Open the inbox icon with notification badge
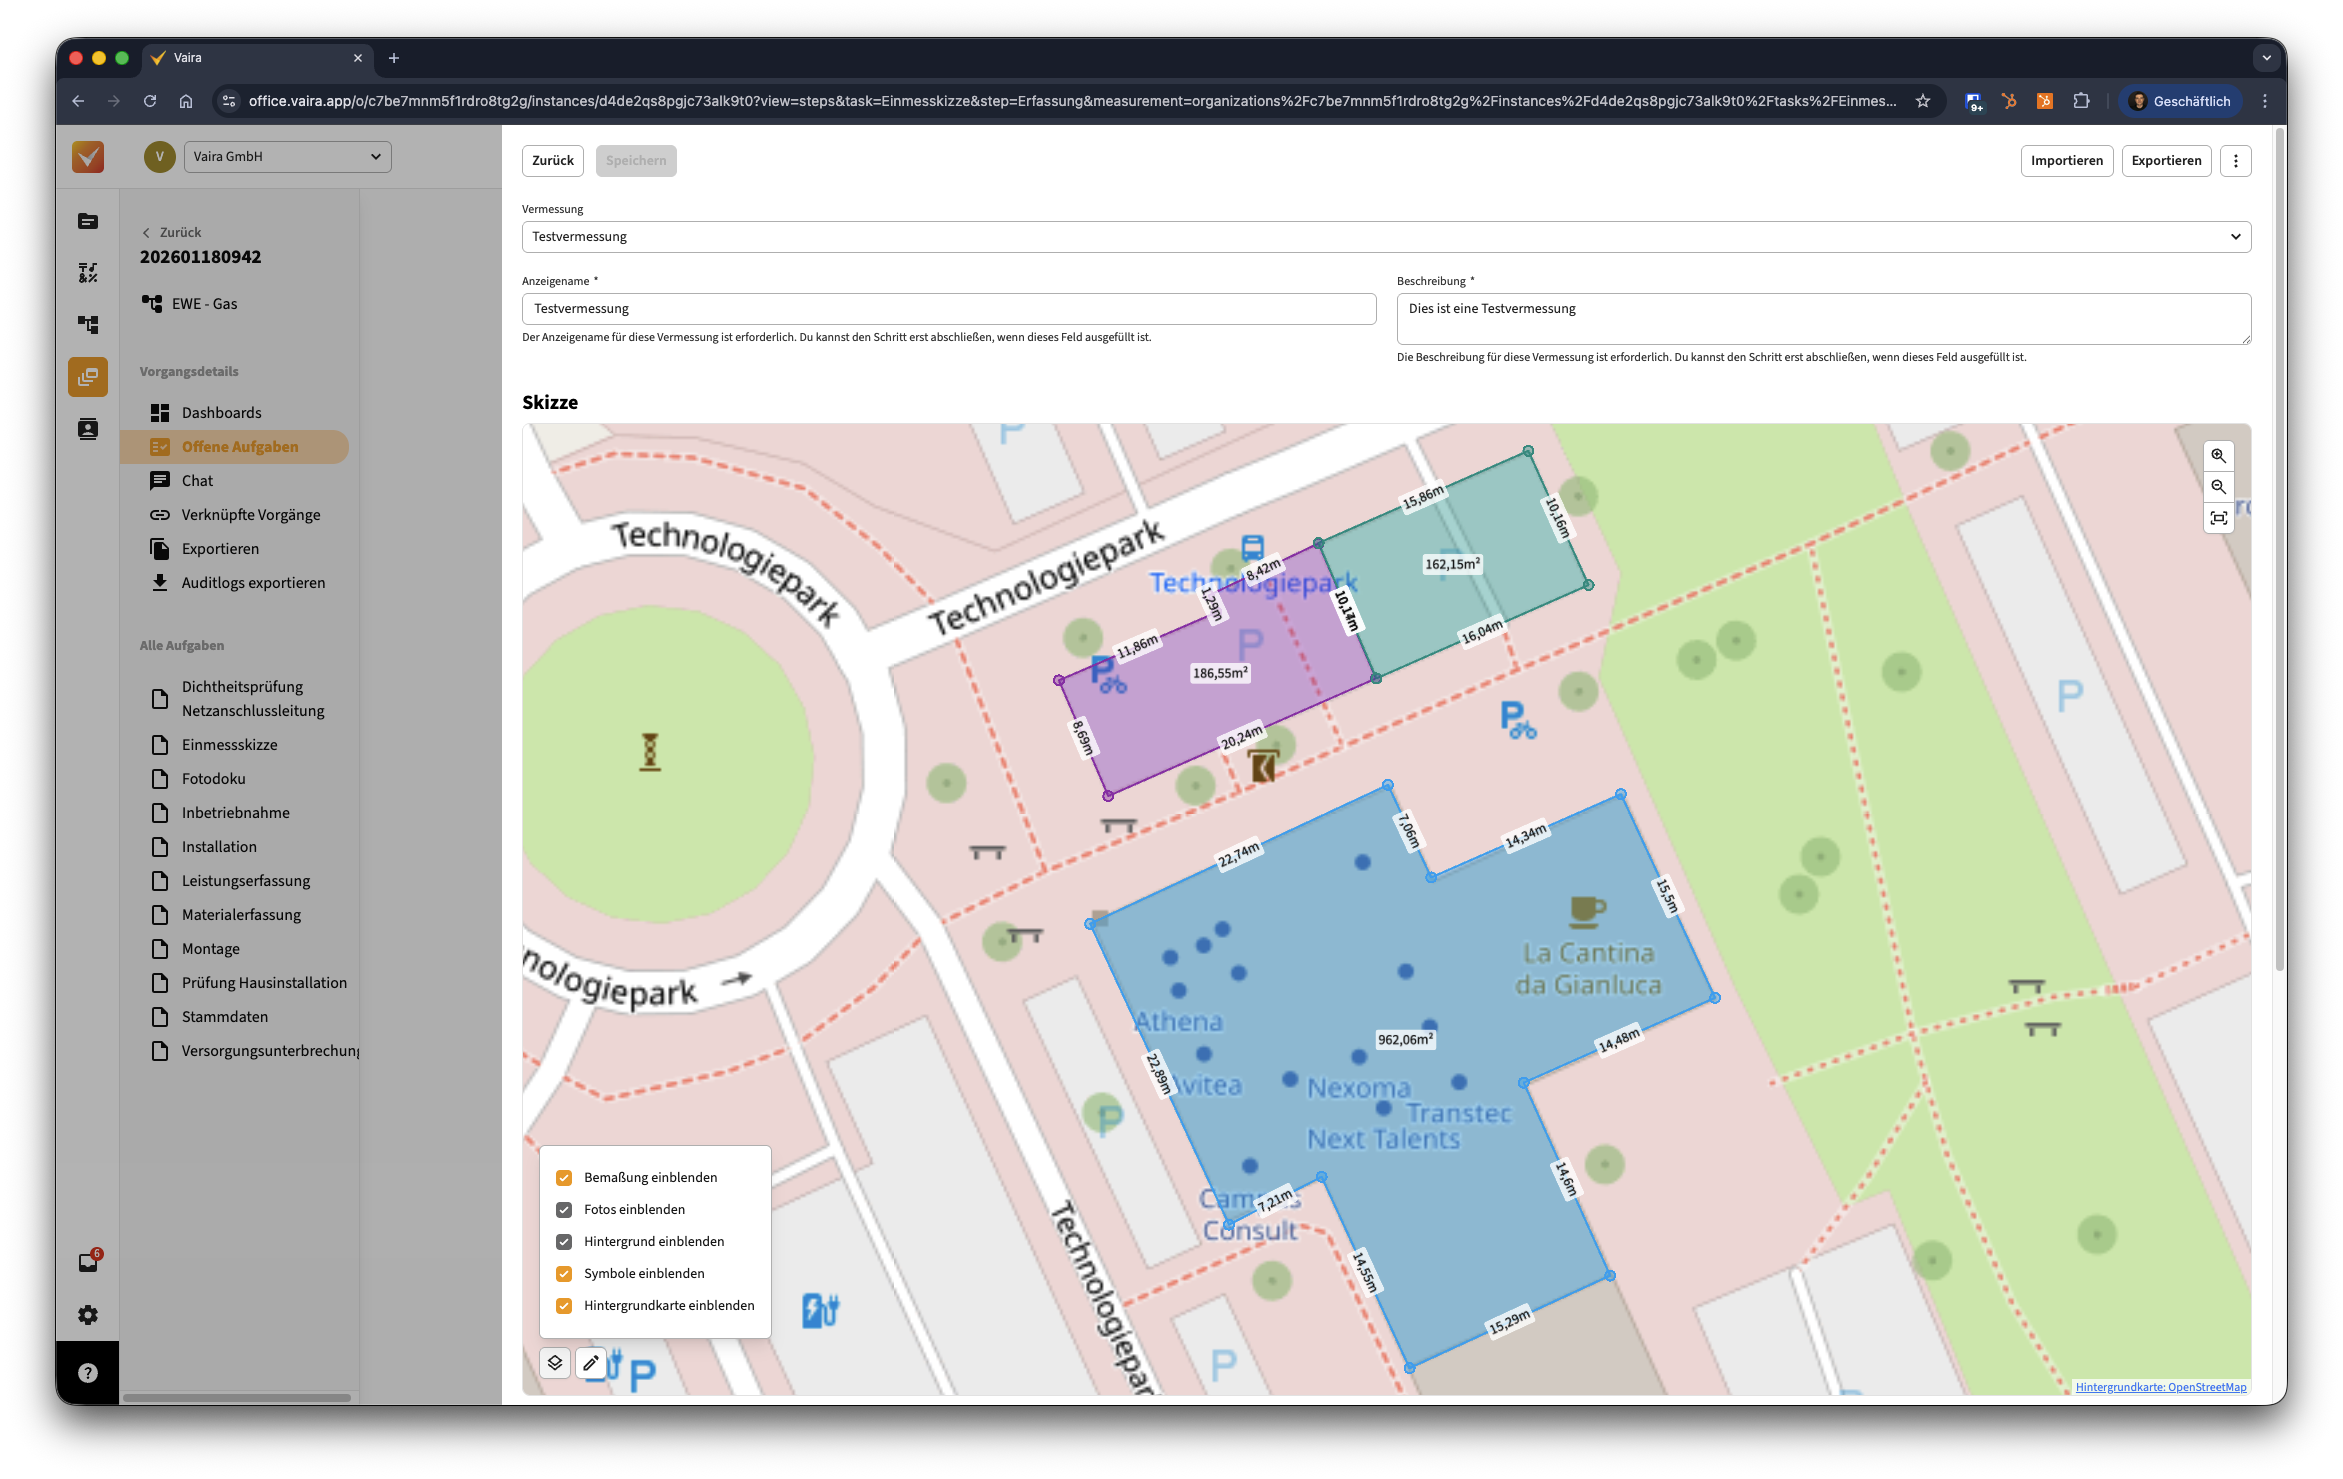2343x1479 pixels. (88, 1262)
